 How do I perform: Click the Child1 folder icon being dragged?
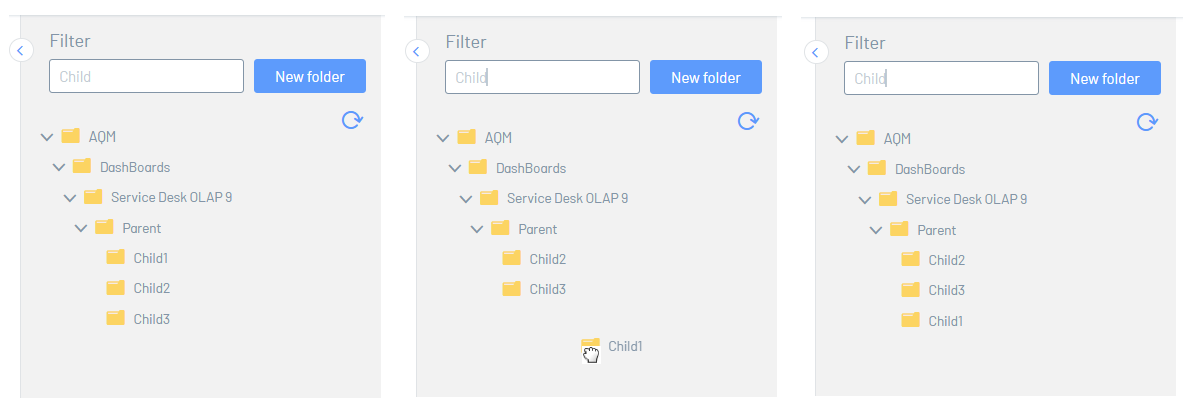pos(590,346)
